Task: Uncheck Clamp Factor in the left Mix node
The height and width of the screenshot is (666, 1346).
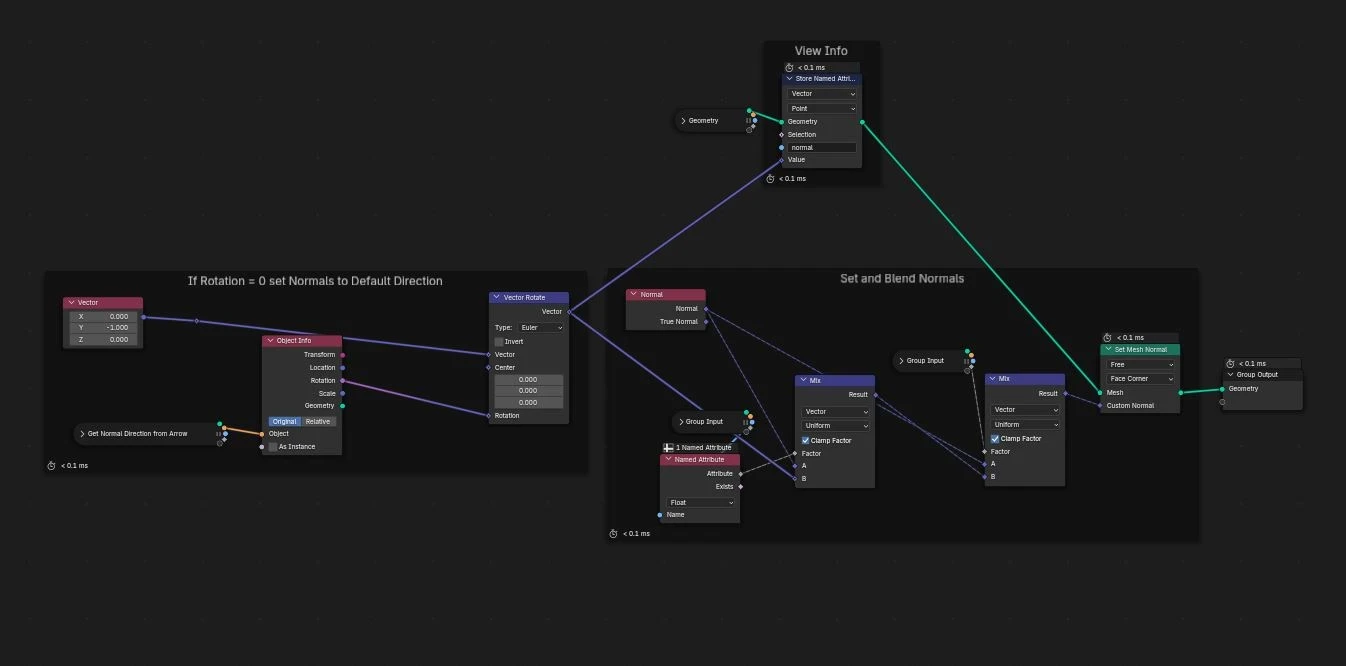Action: click(806, 441)
